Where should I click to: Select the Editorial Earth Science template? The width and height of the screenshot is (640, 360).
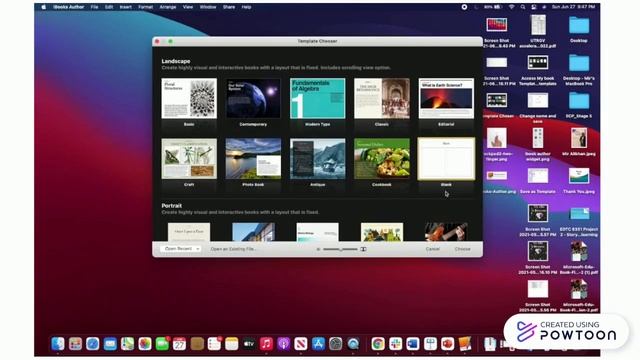click(x=446, y=98)
